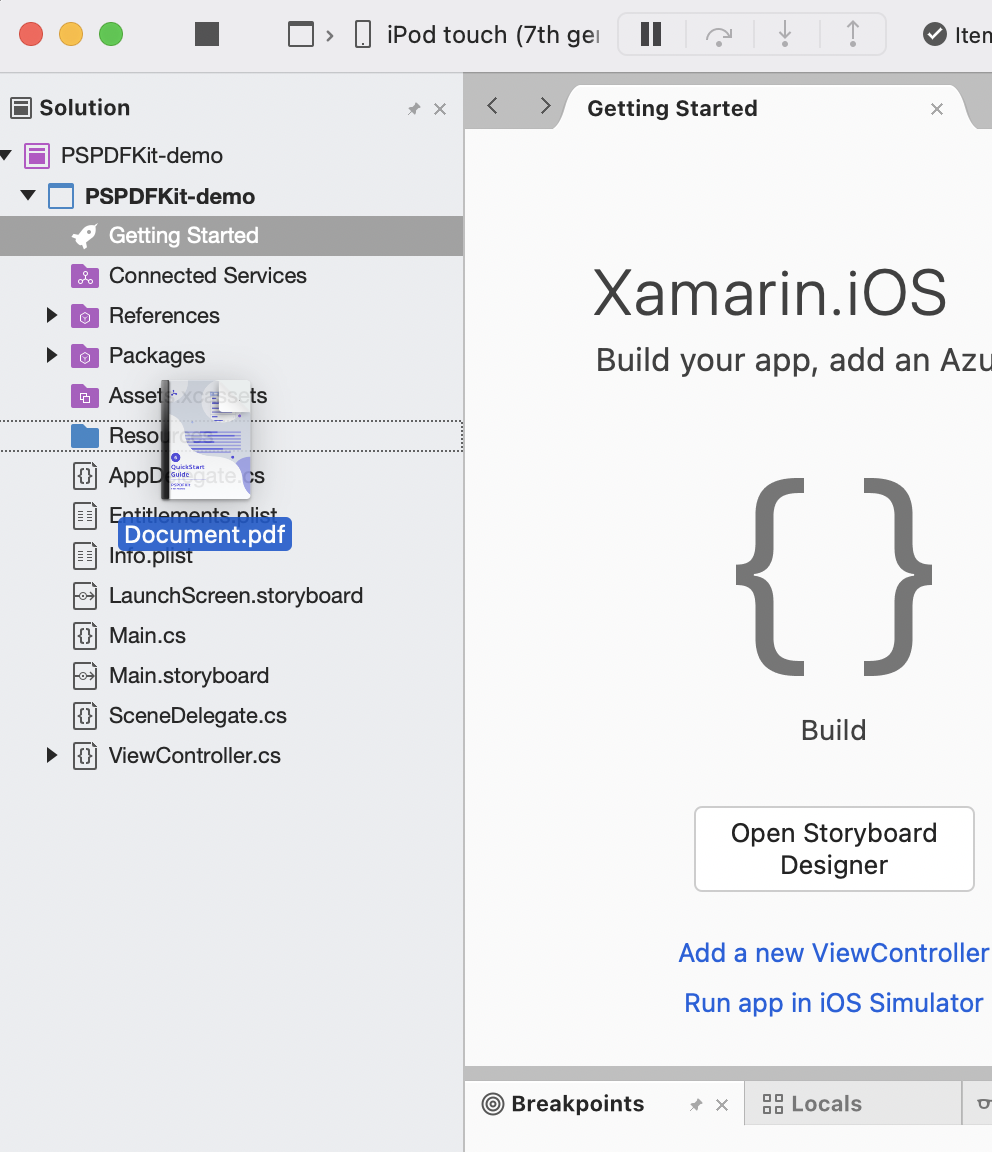Click the Document.pdf drag thumbnail

(206, 439)
